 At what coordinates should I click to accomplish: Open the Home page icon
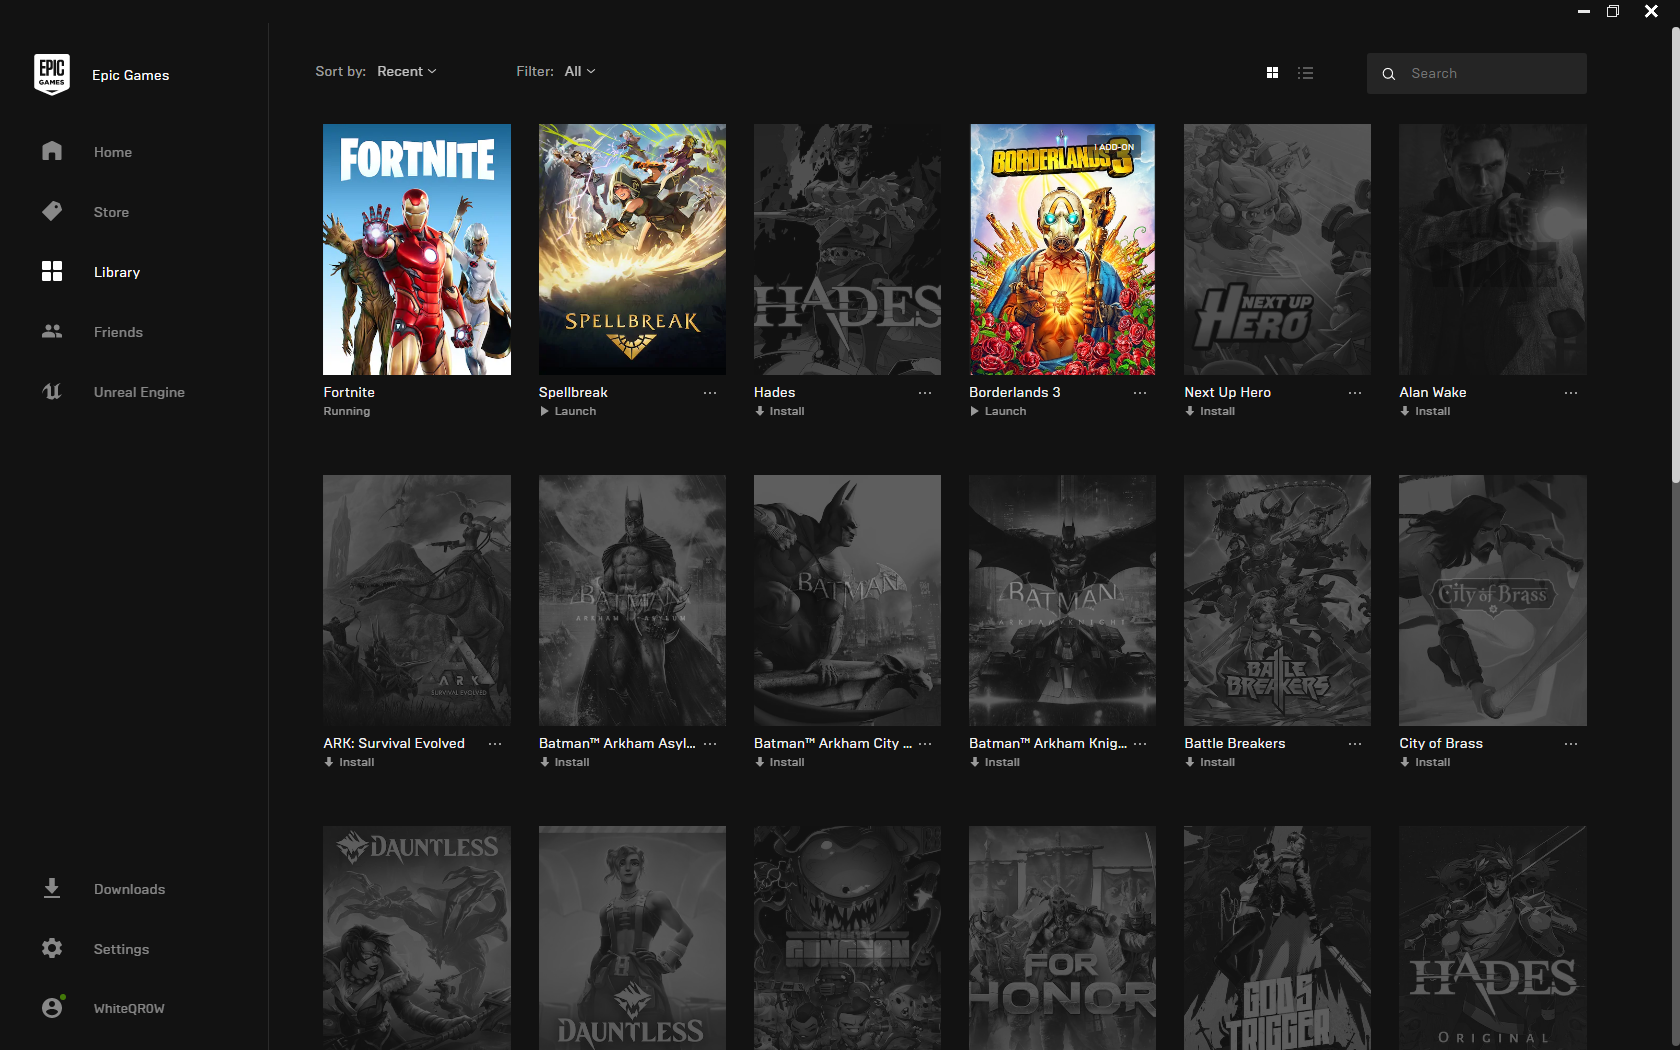pos(52,151)
